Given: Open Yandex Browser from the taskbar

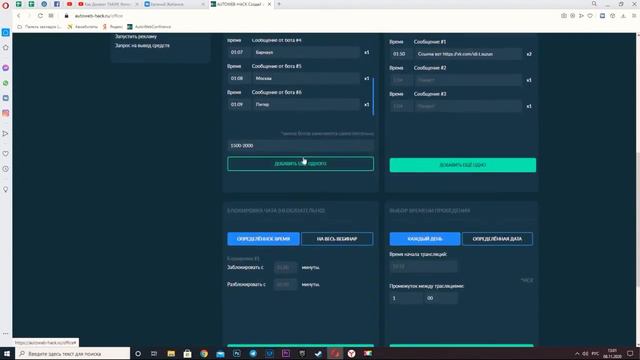Looking at the screenshot, I should [351, 353].
